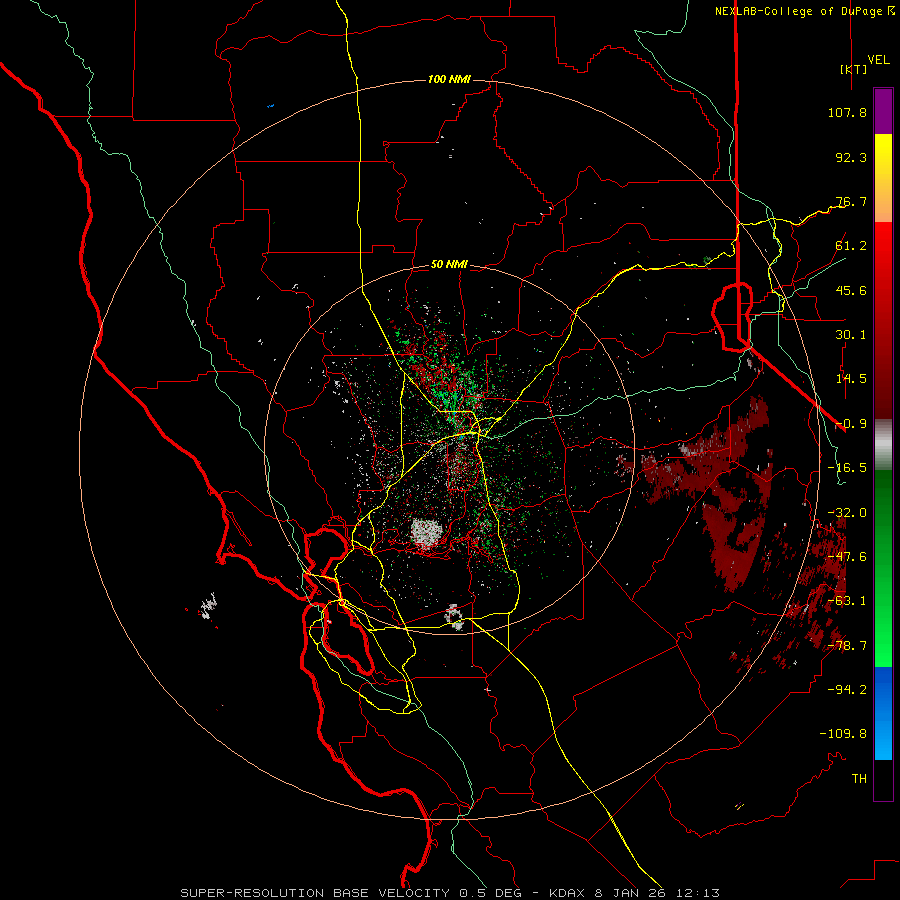Click the round white clutter blob south of center

pos(426,533)
